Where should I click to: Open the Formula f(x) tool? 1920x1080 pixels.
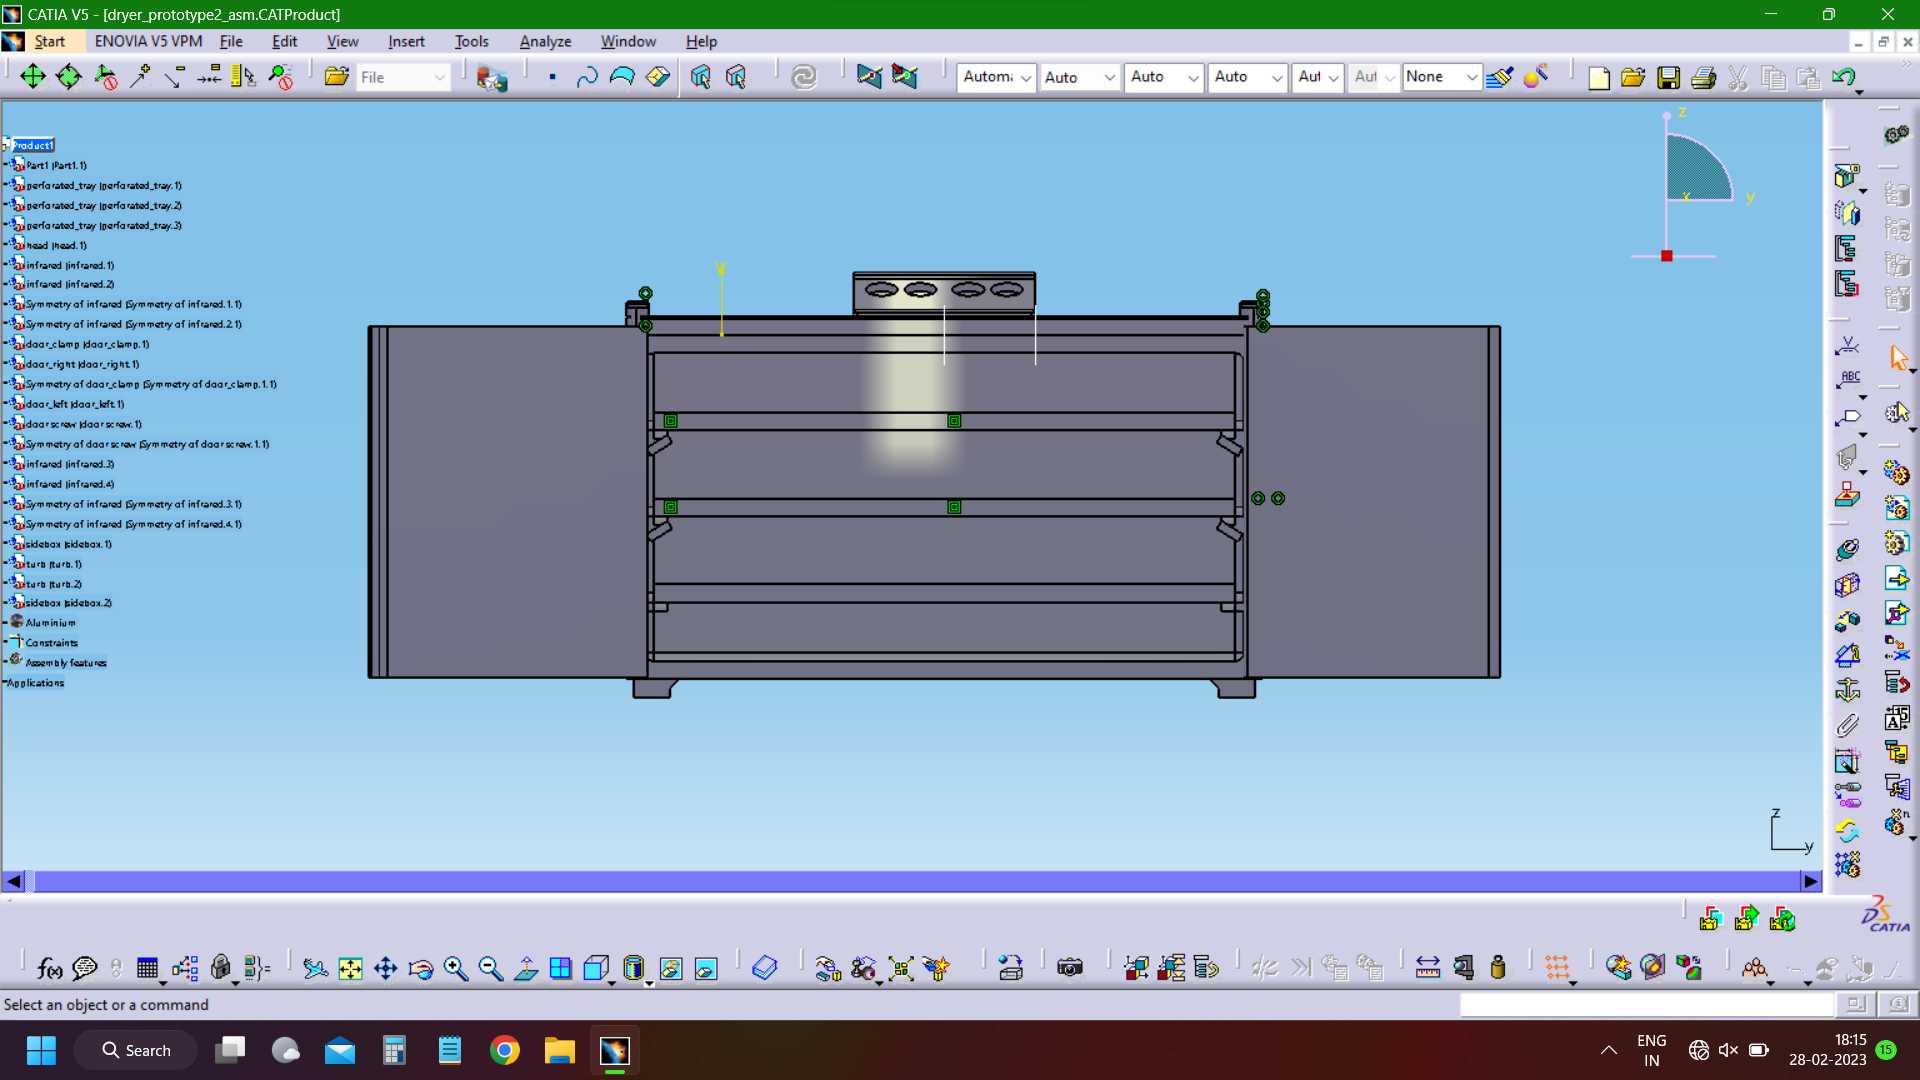49,968
